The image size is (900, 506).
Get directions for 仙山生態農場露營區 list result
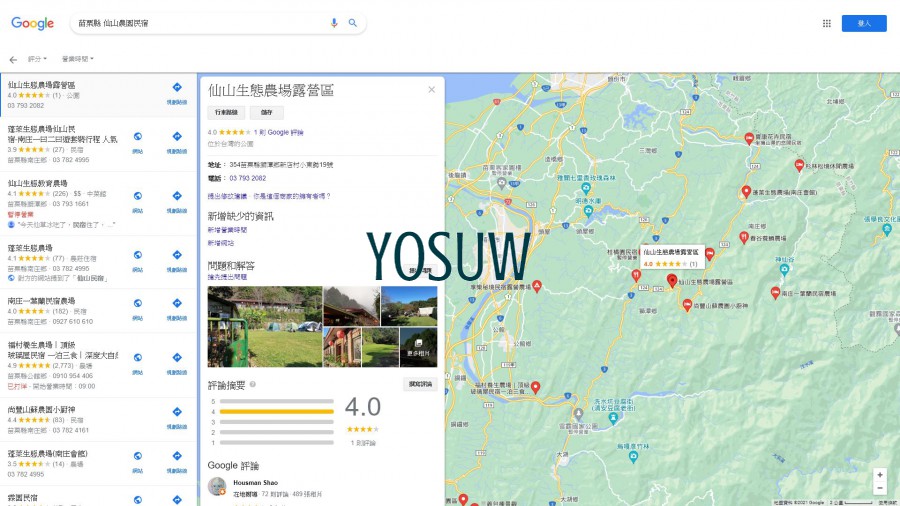[x=177, y=92]
